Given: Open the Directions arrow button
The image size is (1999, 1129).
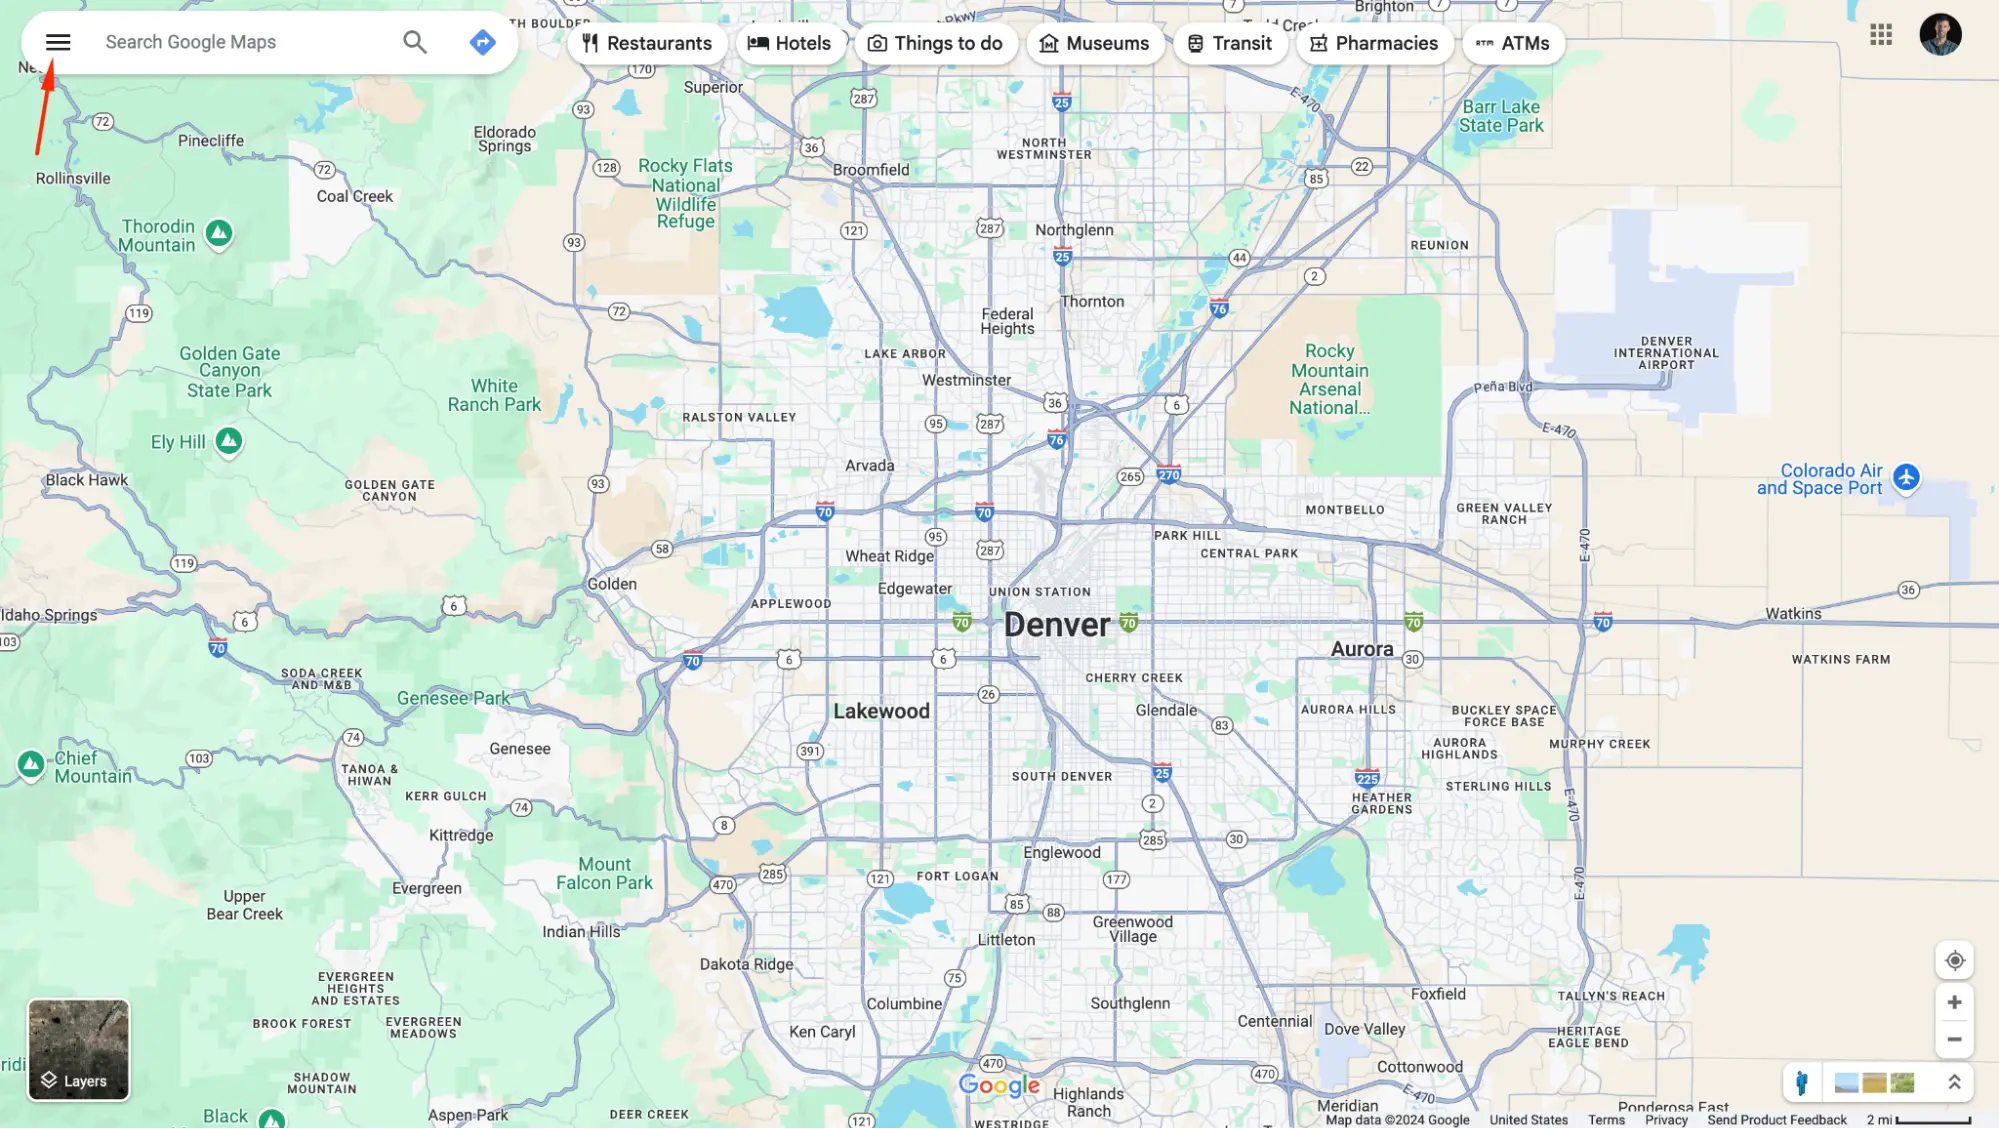Looking at the screenshot, I should coord(482,42).
